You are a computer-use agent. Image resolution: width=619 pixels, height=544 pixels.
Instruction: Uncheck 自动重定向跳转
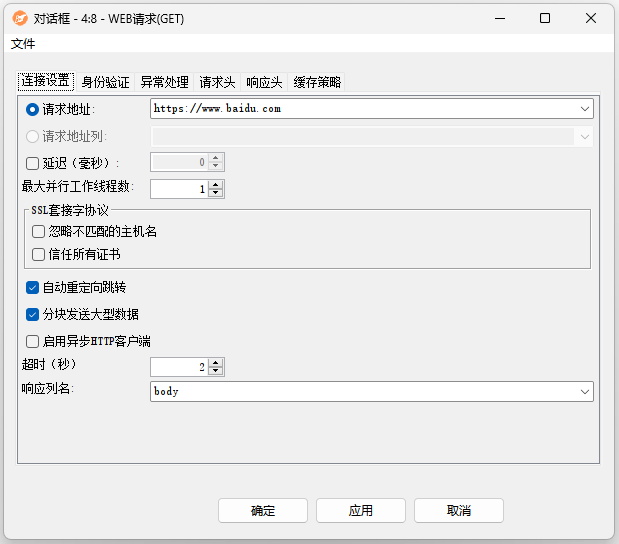tap(33, 287)
